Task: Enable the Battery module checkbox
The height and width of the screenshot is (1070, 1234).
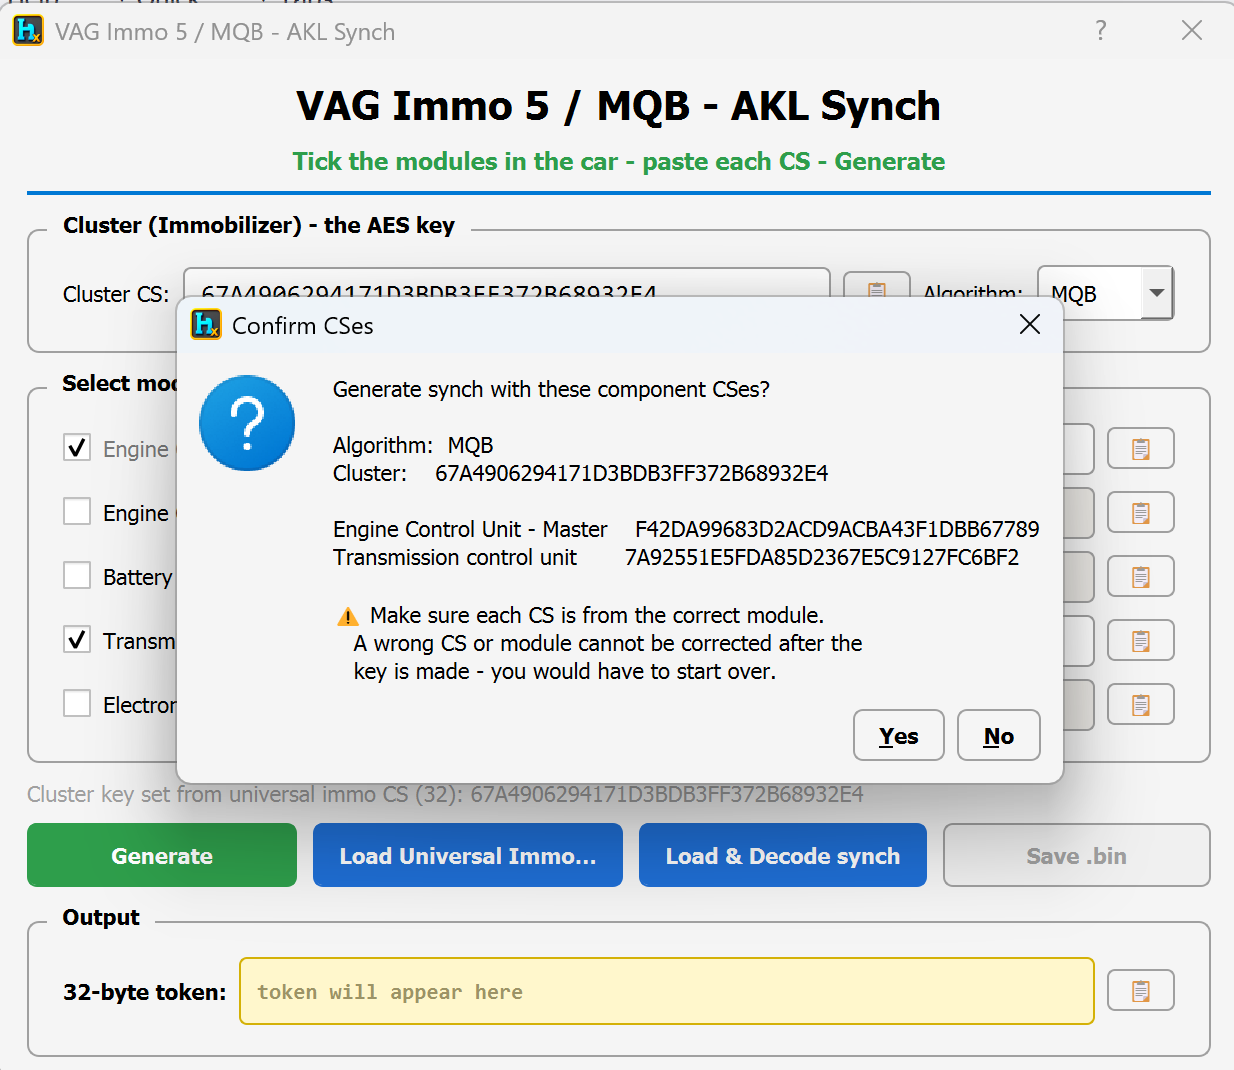Action: [x=77, y=575]
